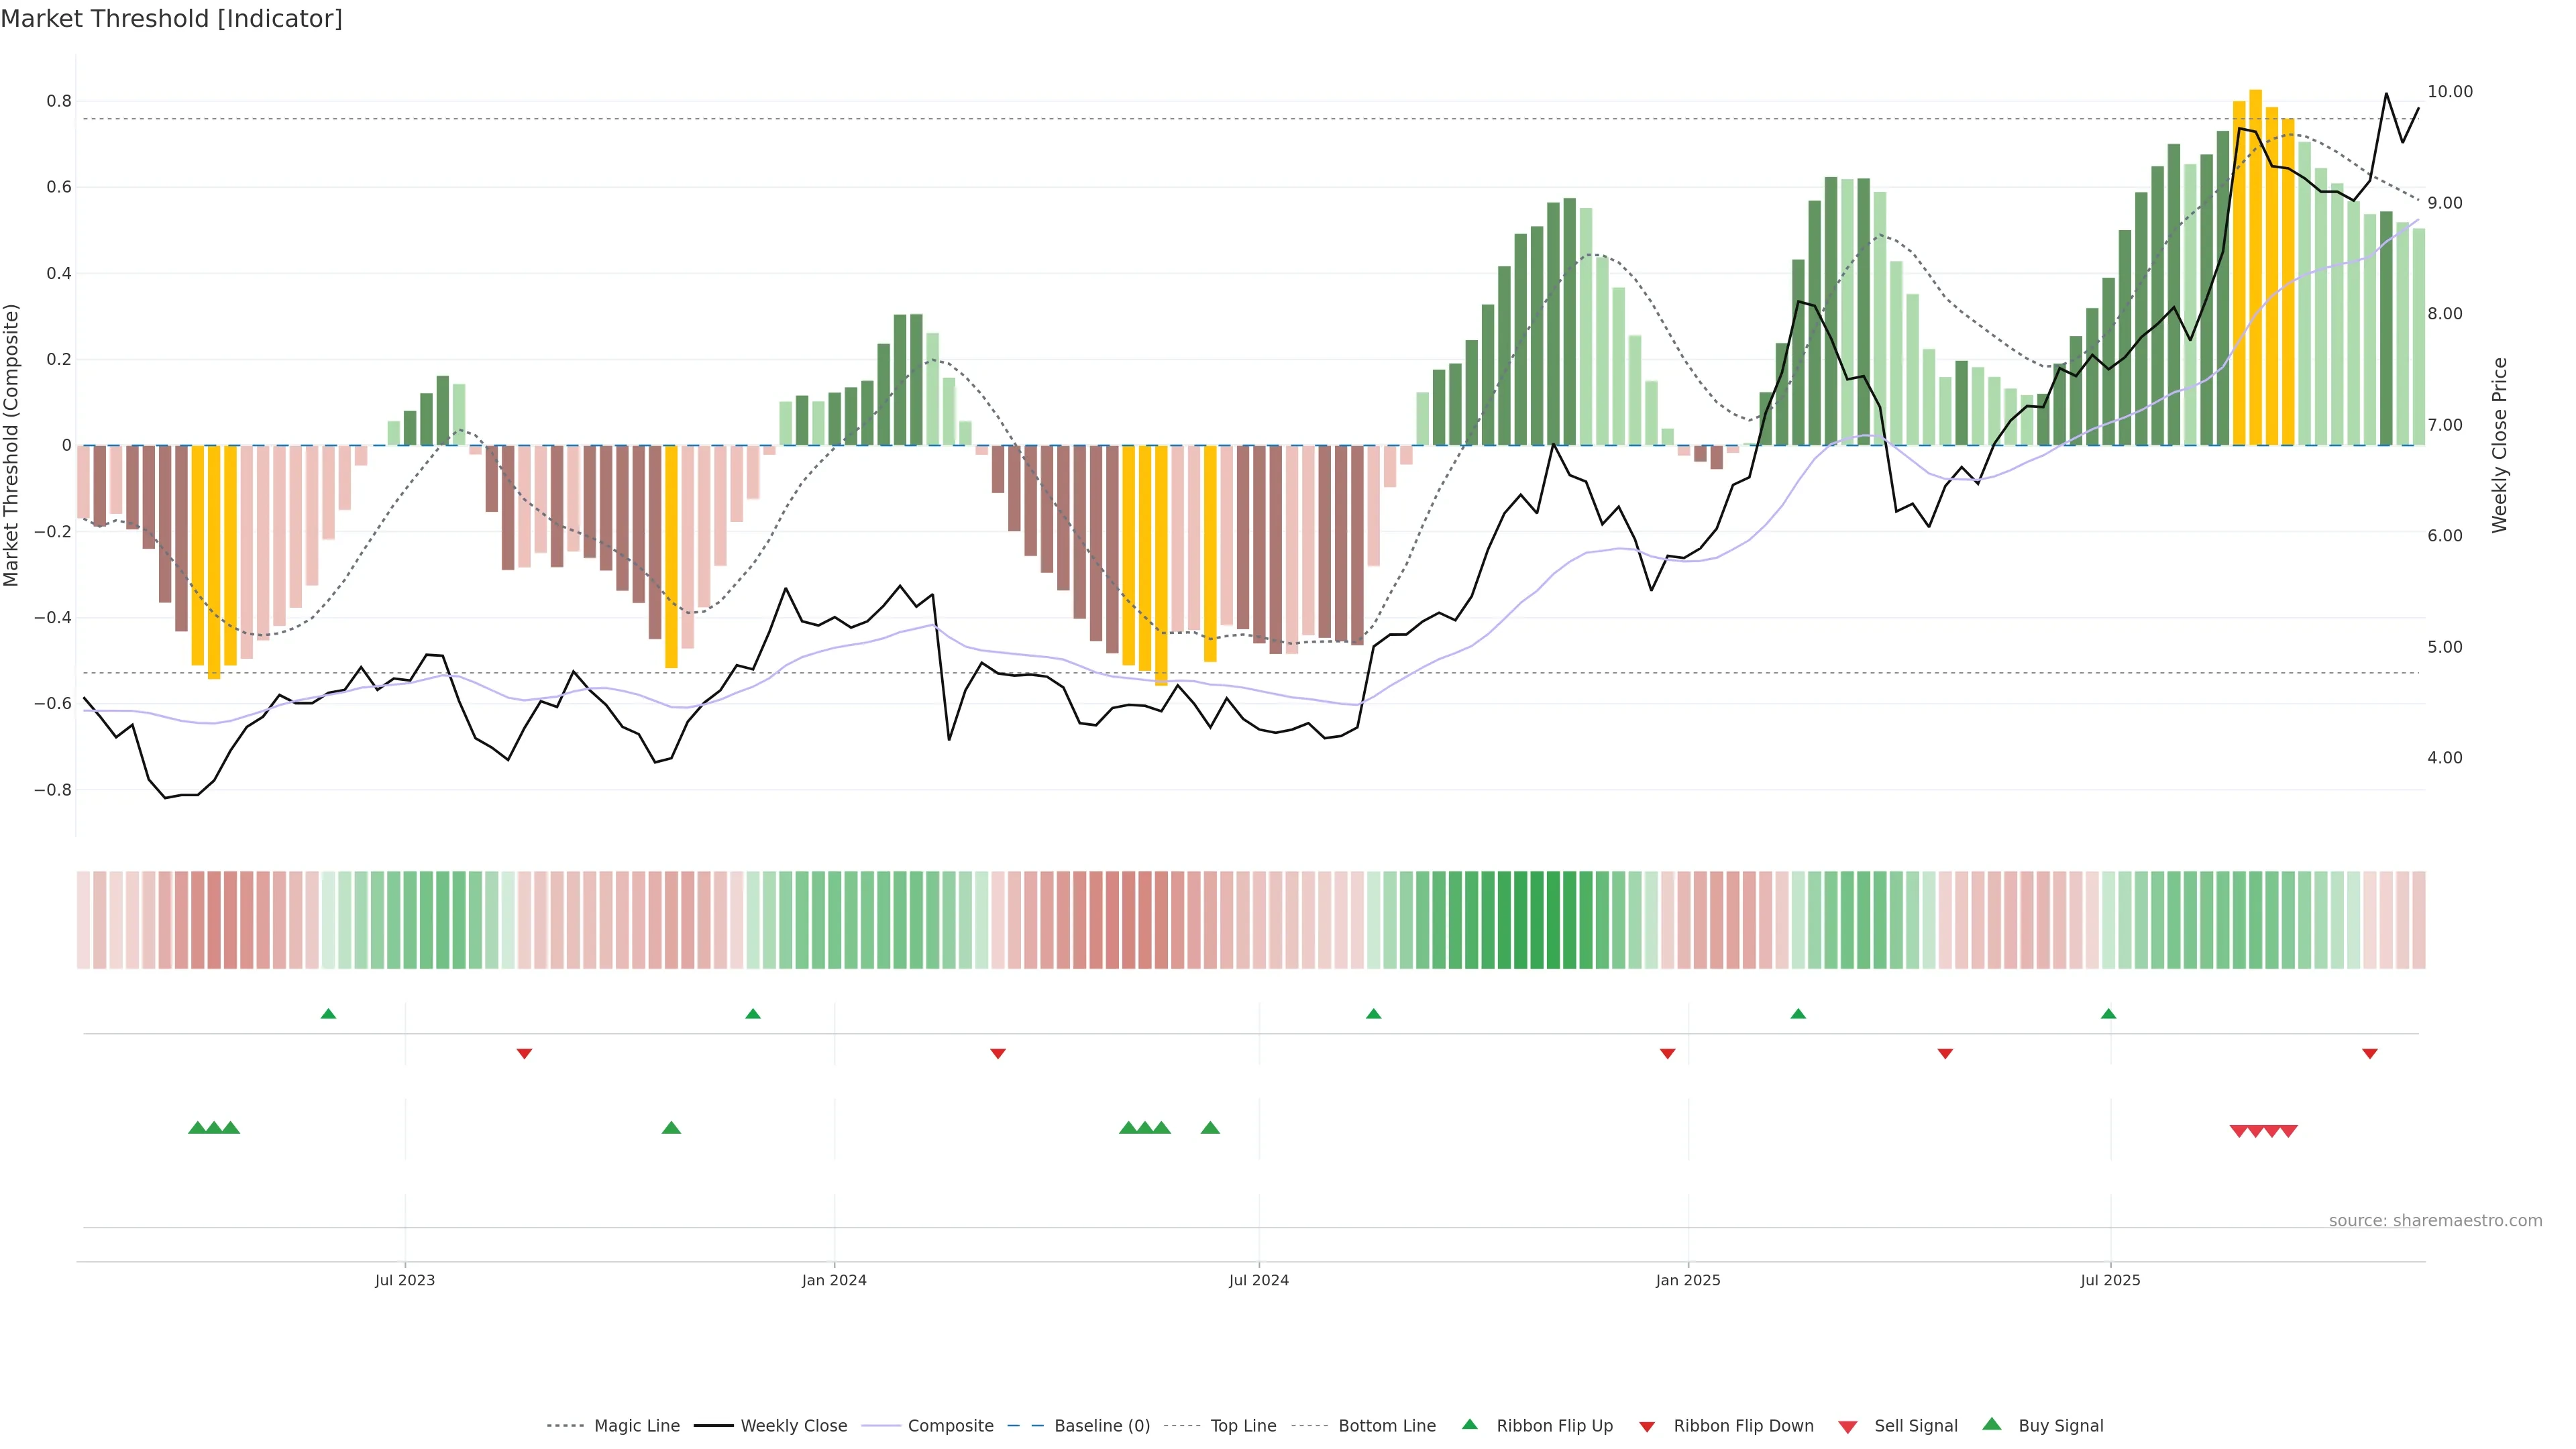This screenshot has height=1449, width=2576.
Task: Hide the Composite line via legend
Action: [x=950, y=1426]
